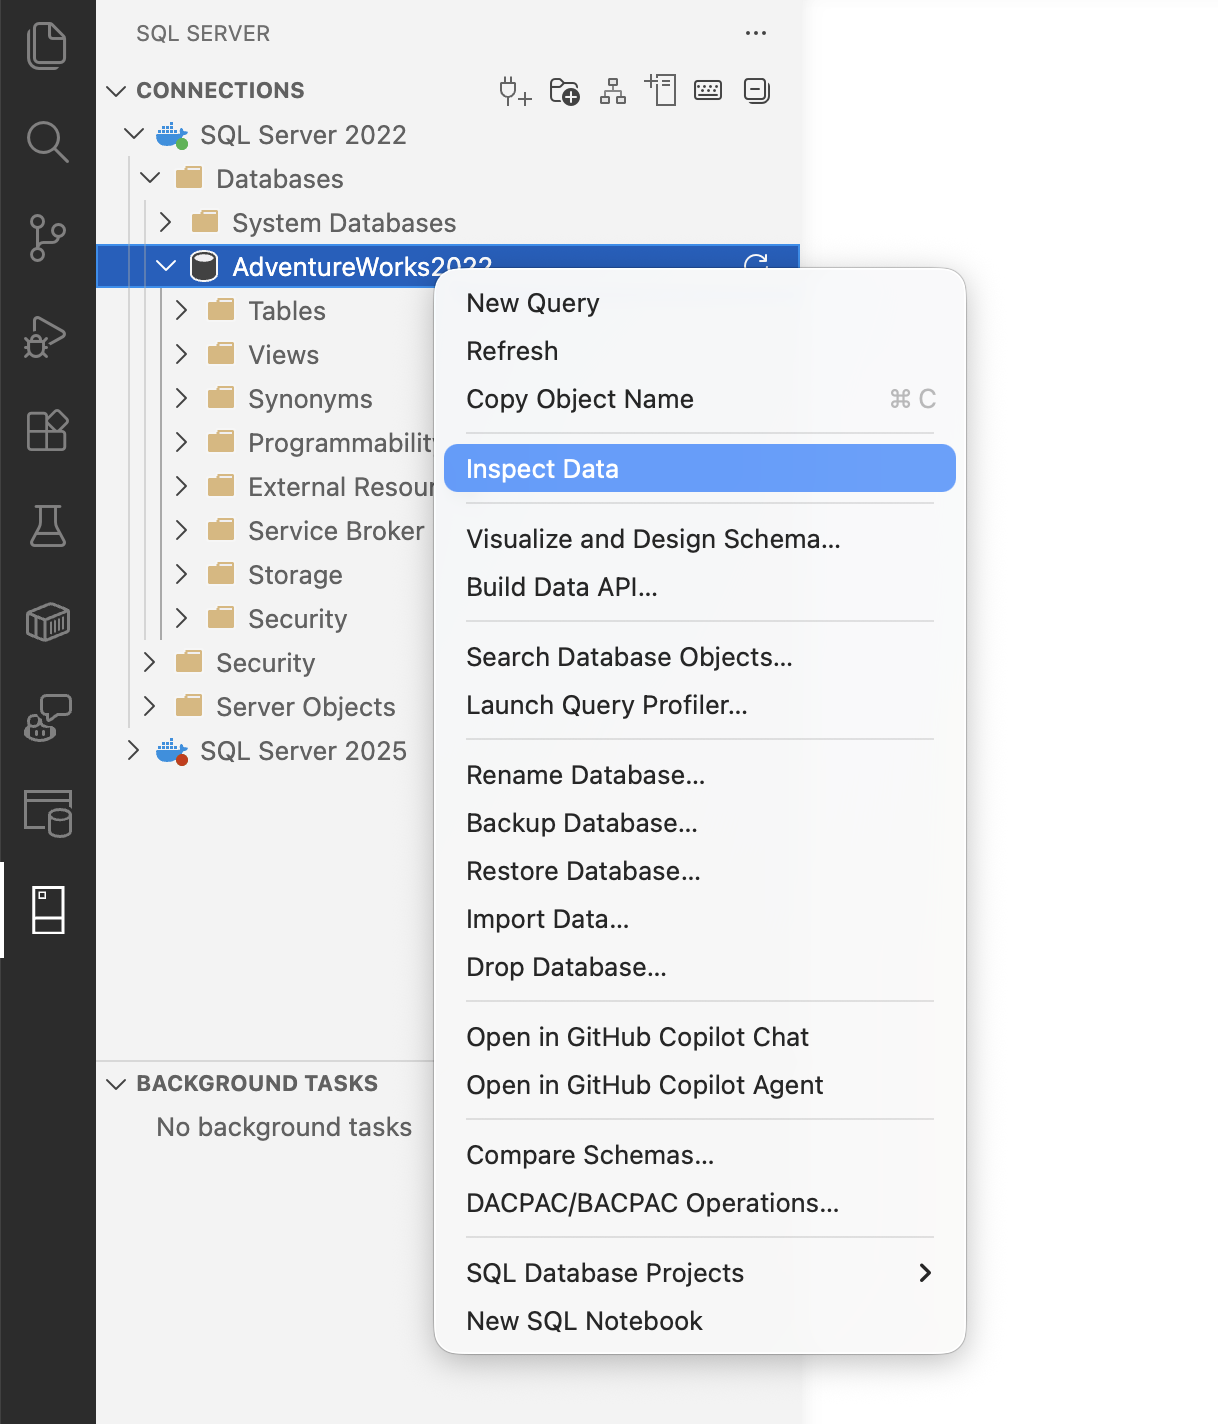Click the 'SQL SERVER' panel title
This screenshot has height=1424, width=1218.
click(203, 34)
